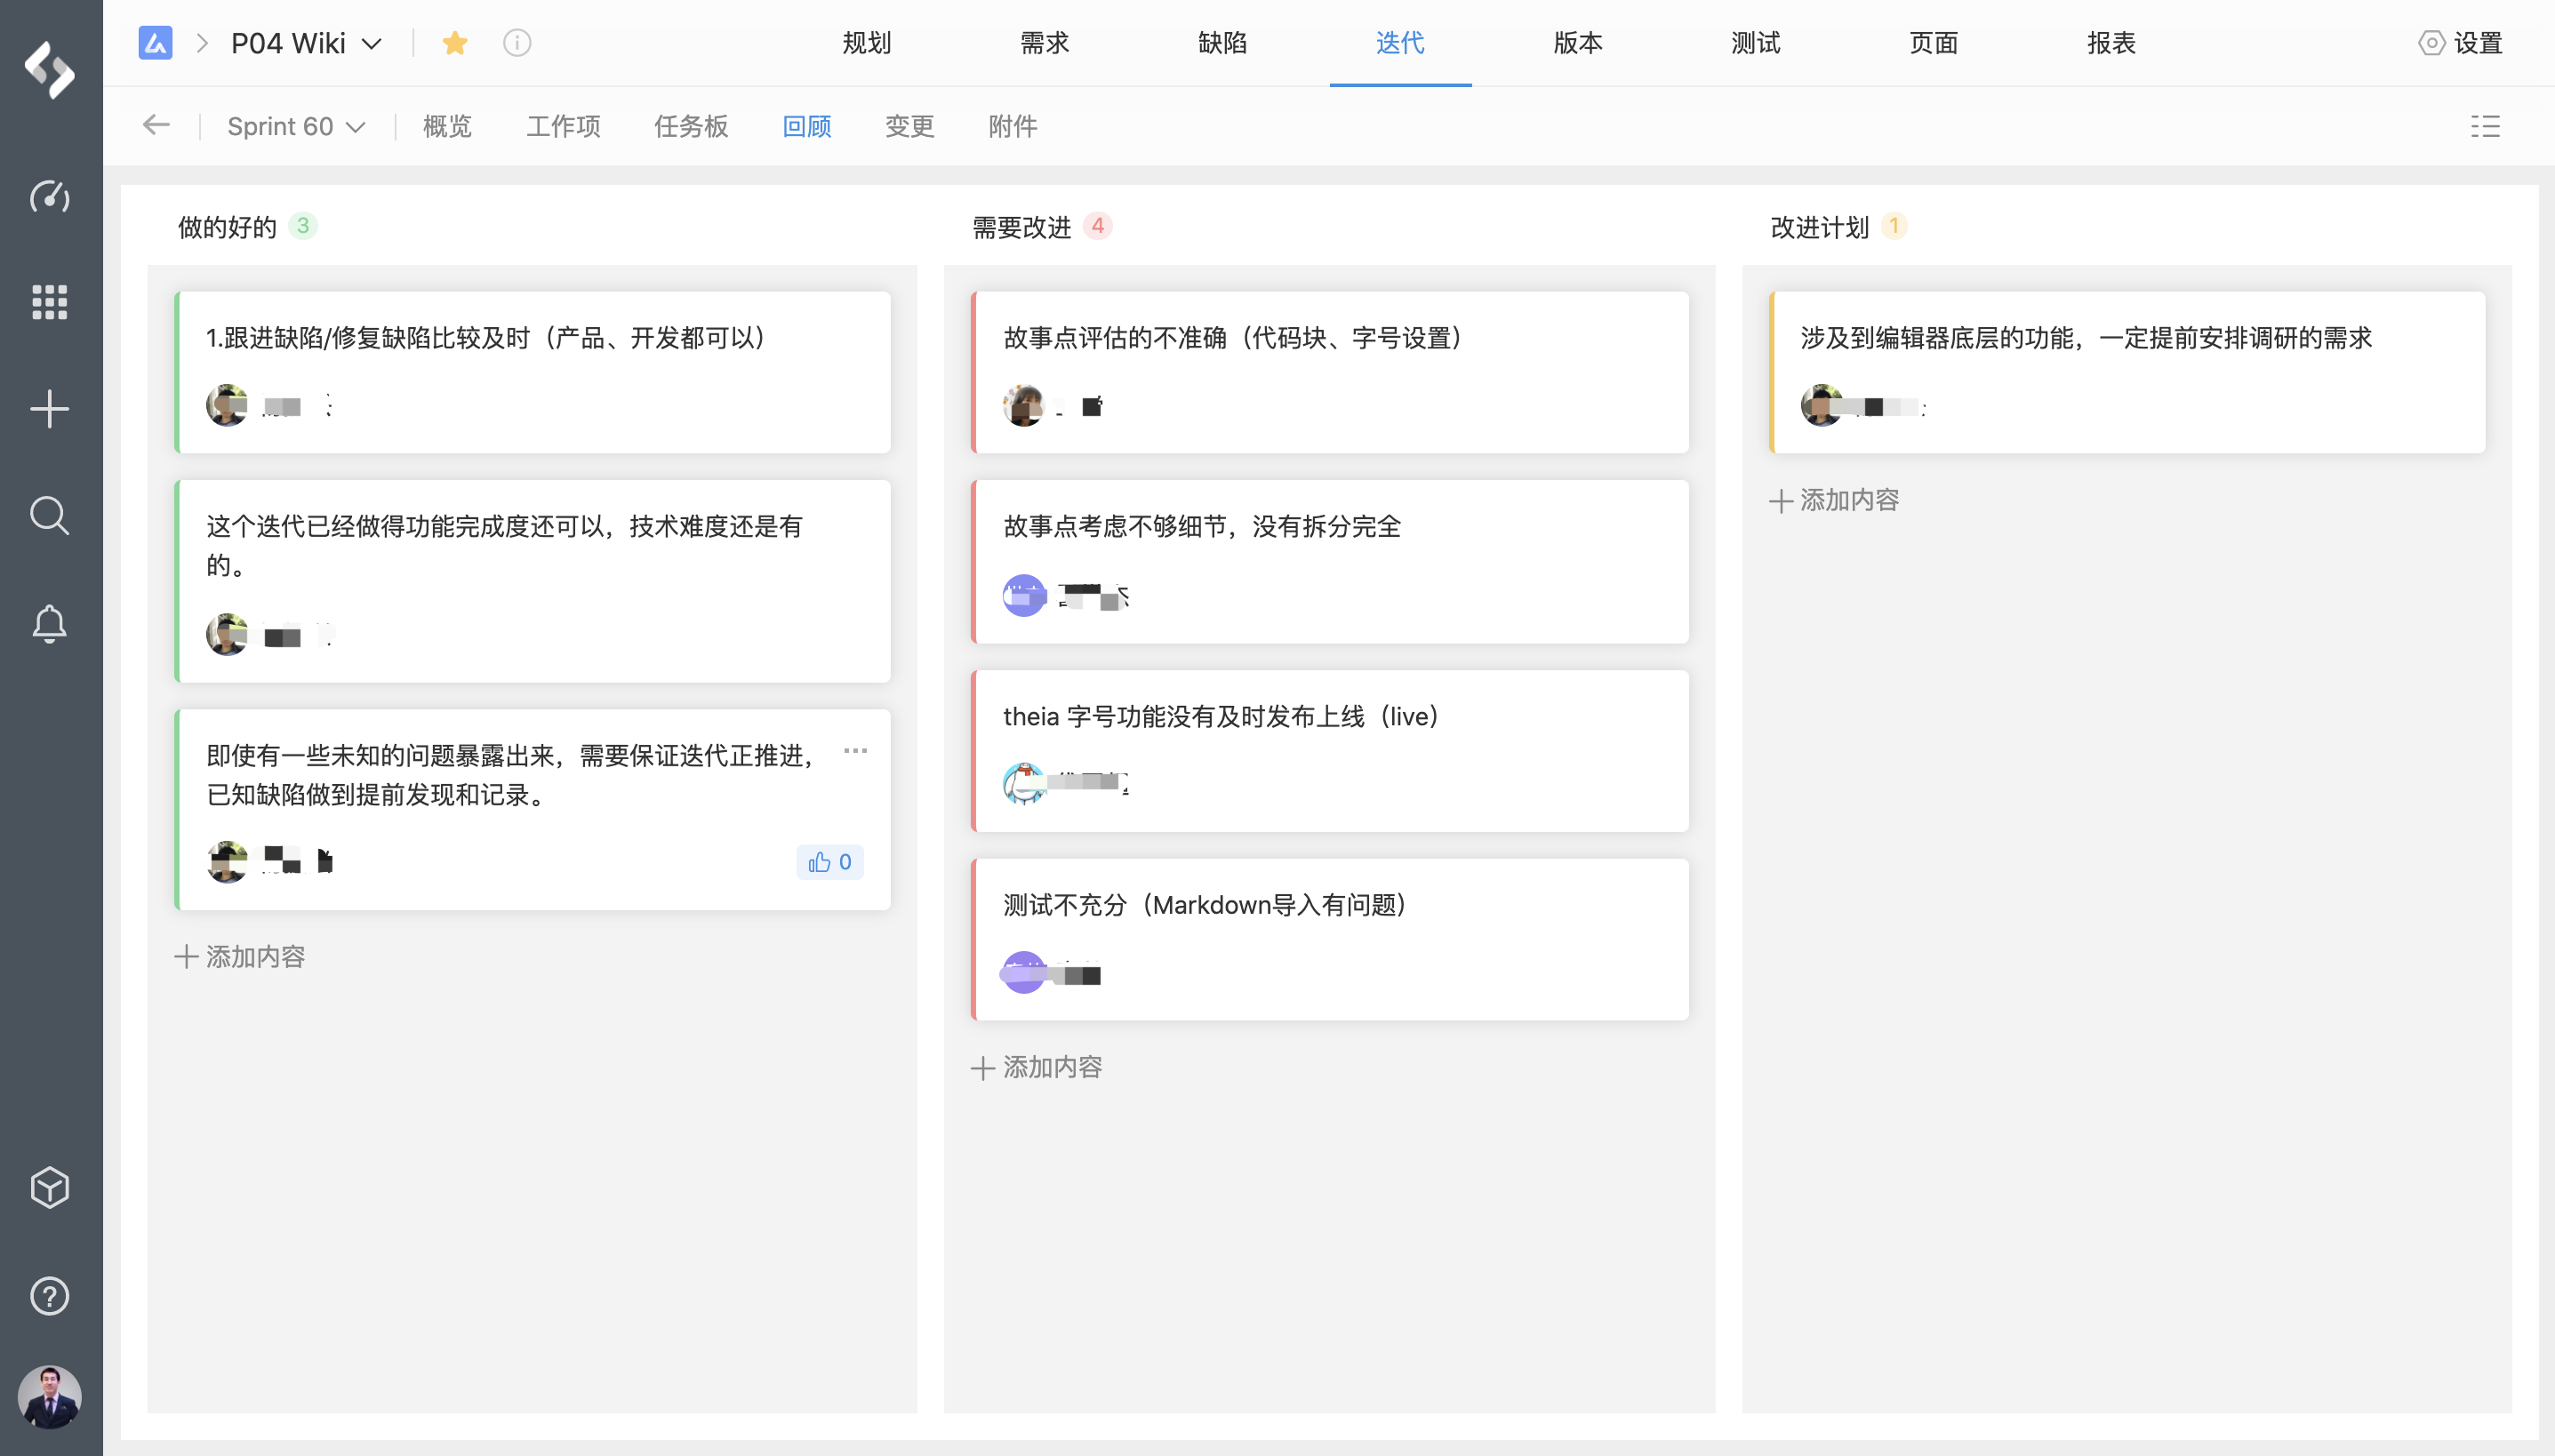
Task: Open notifications bell icon
Action: (x=49, y=624)
